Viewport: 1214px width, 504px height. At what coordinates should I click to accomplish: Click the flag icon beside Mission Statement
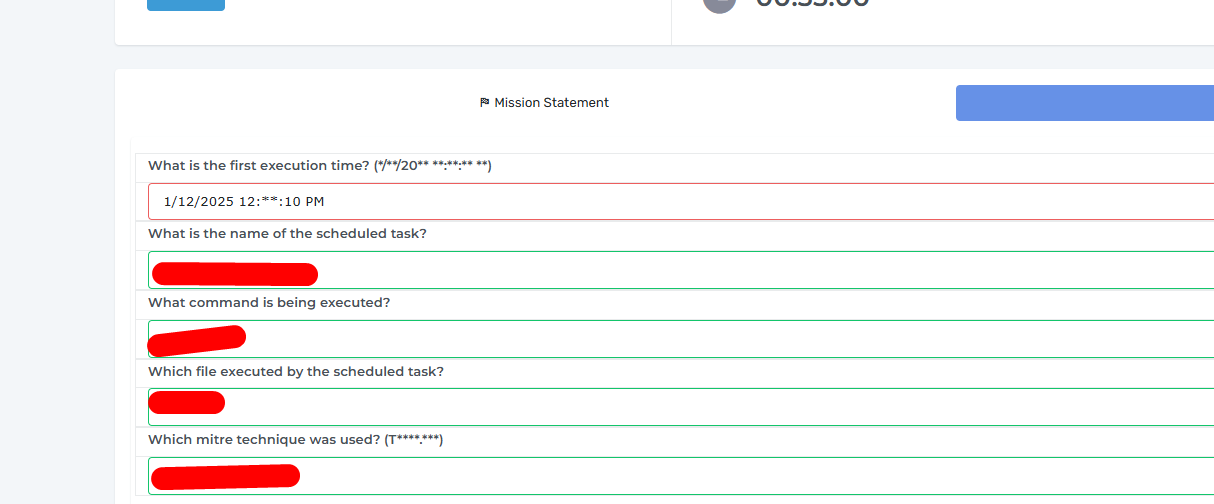click(484, 103)
